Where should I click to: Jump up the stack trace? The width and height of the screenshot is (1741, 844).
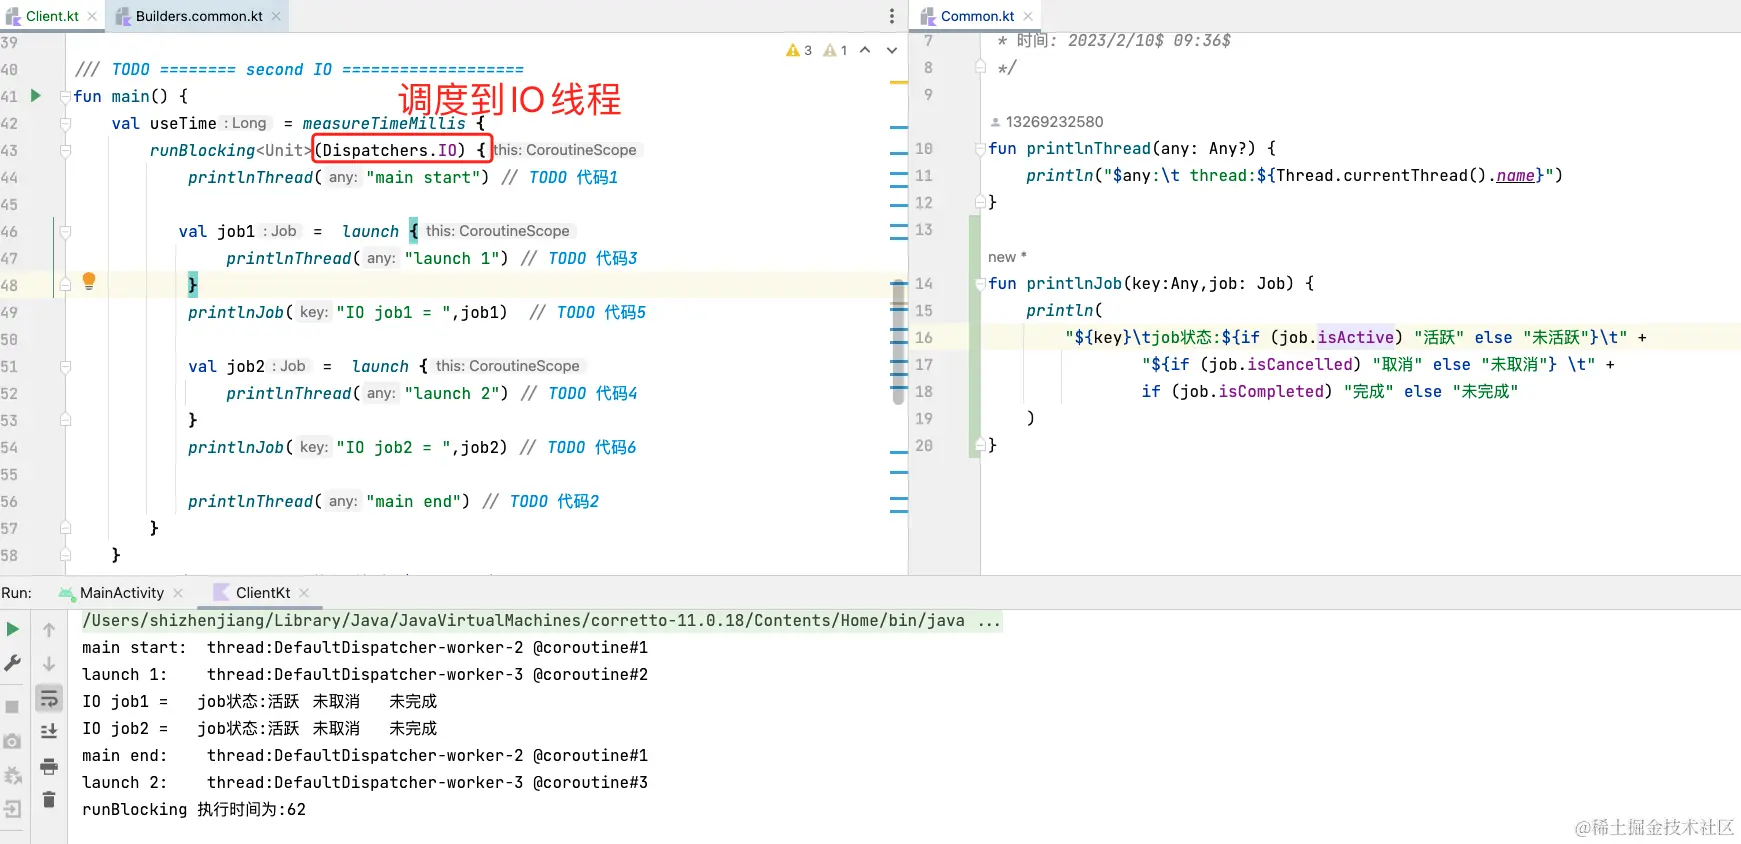pos(49,630)
